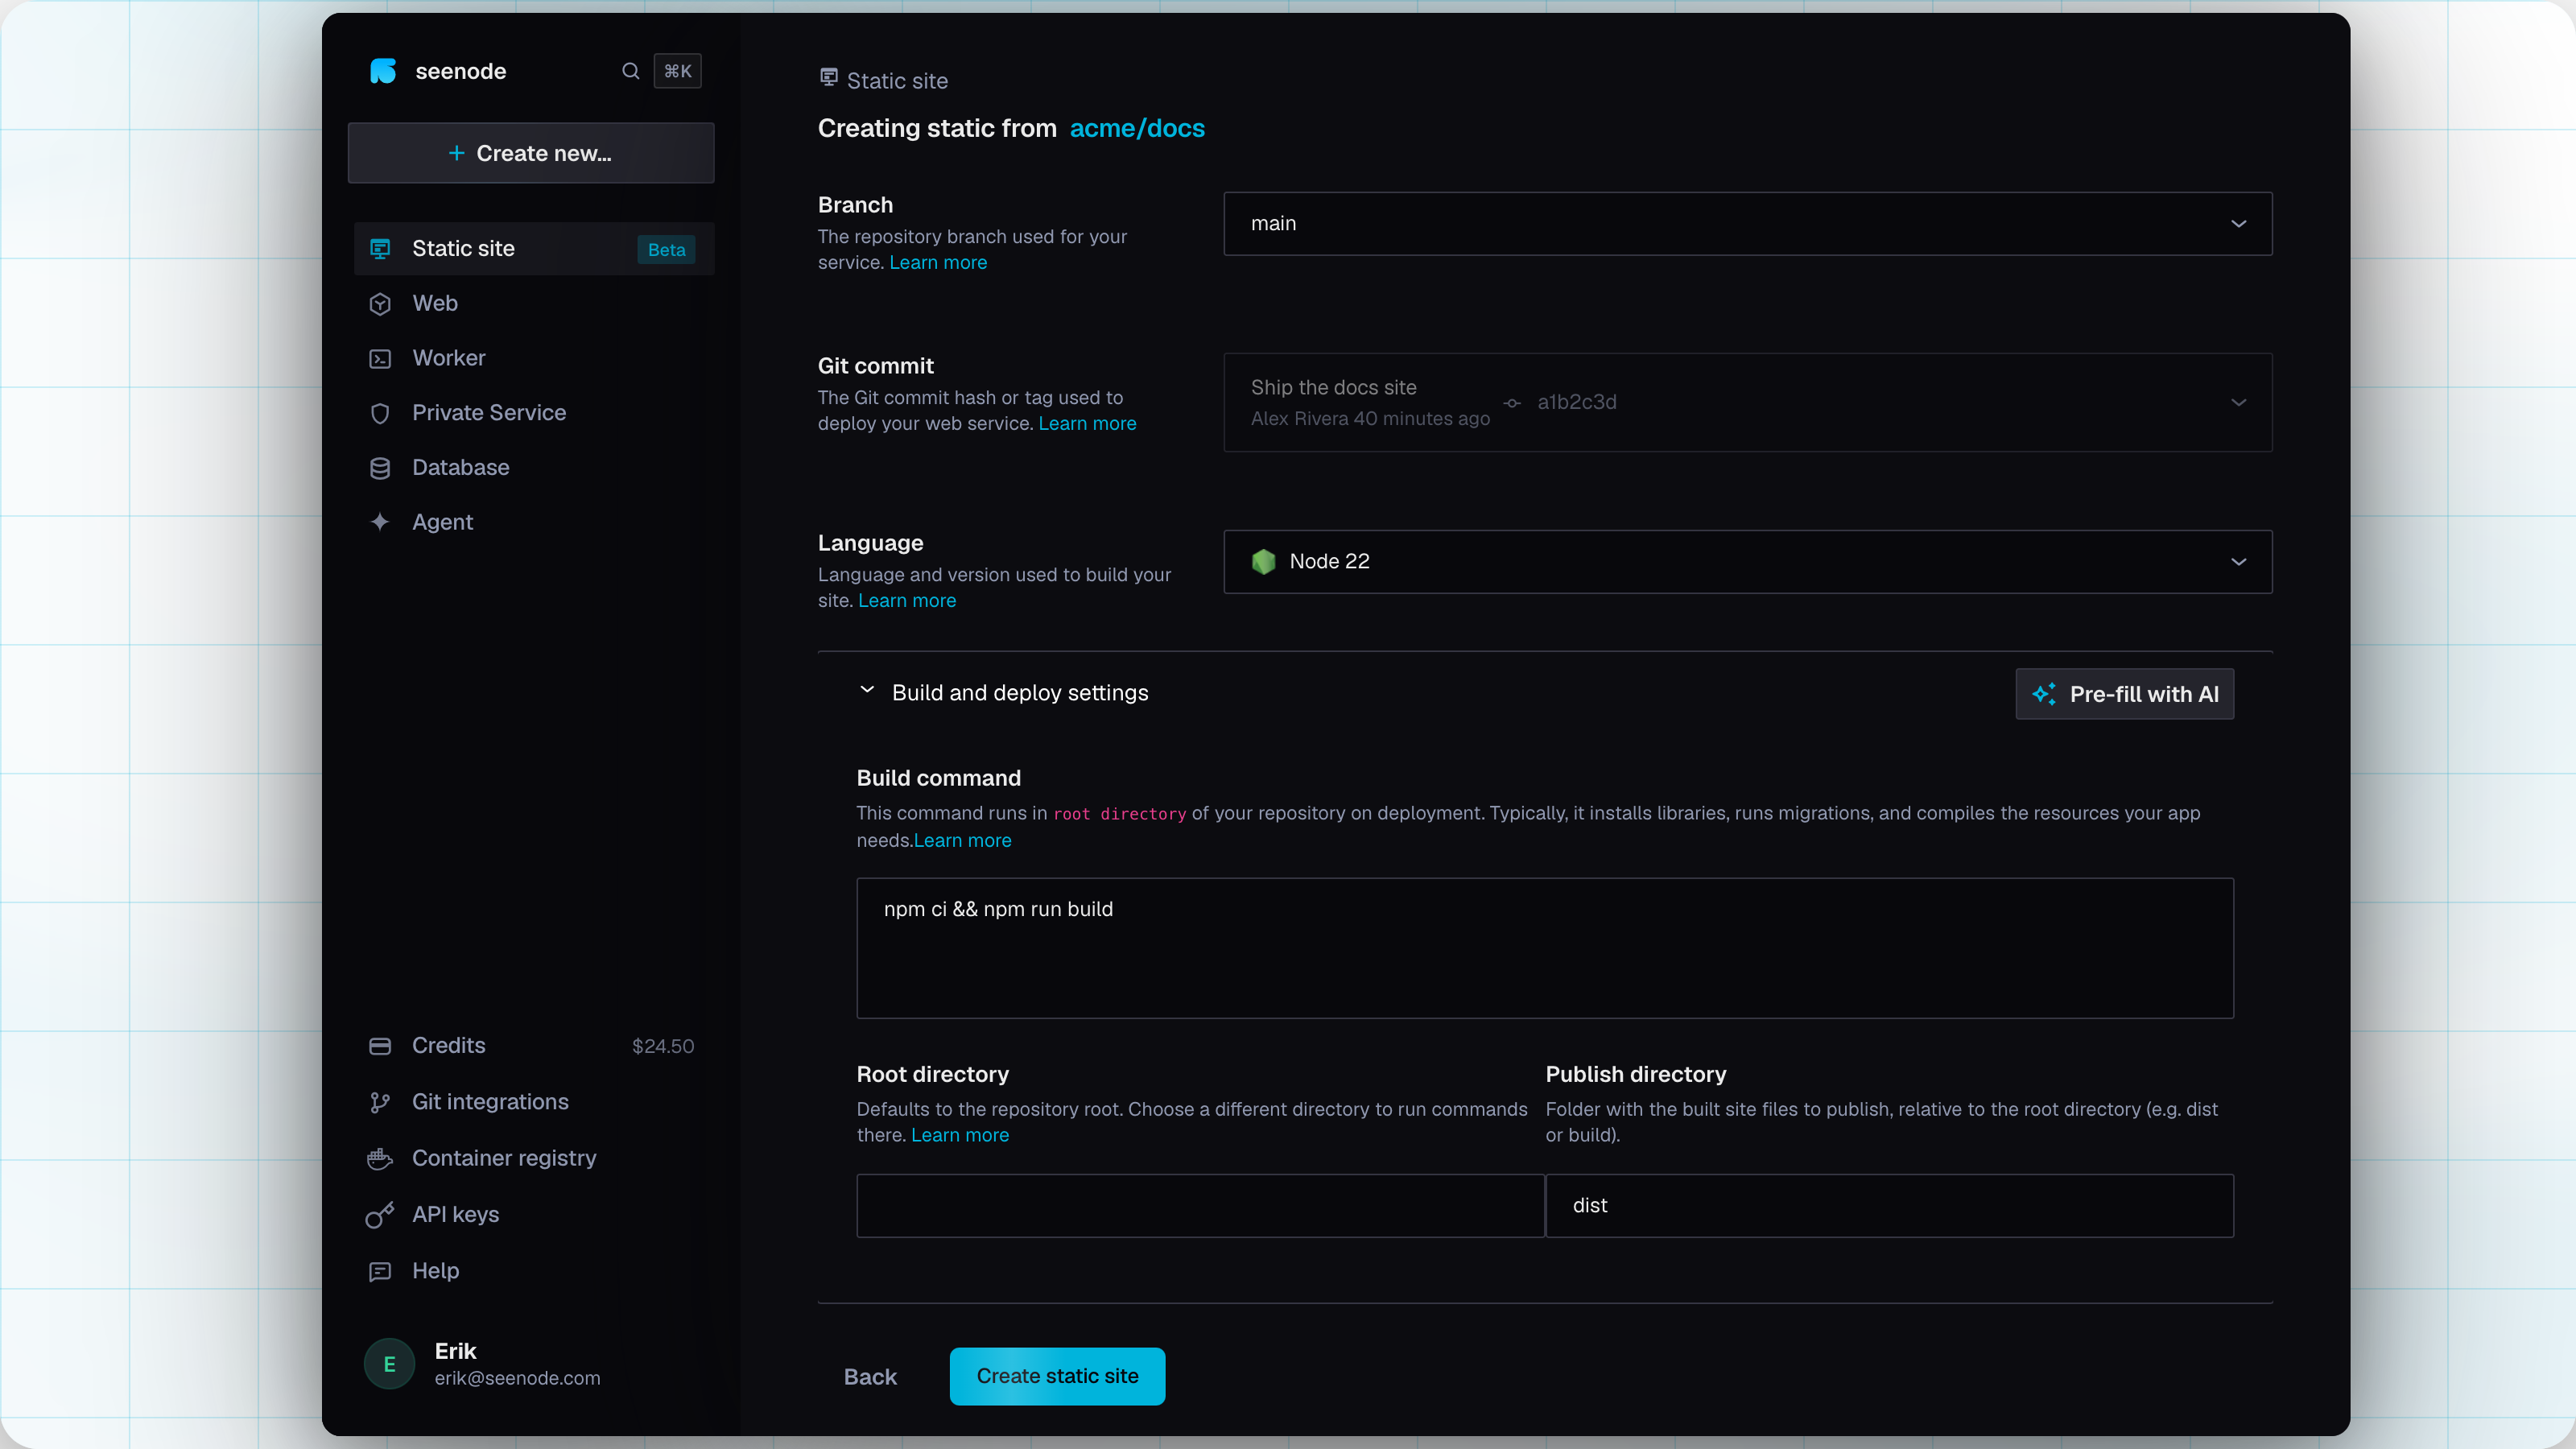Click the Help chat icon

pos(380,1271)
